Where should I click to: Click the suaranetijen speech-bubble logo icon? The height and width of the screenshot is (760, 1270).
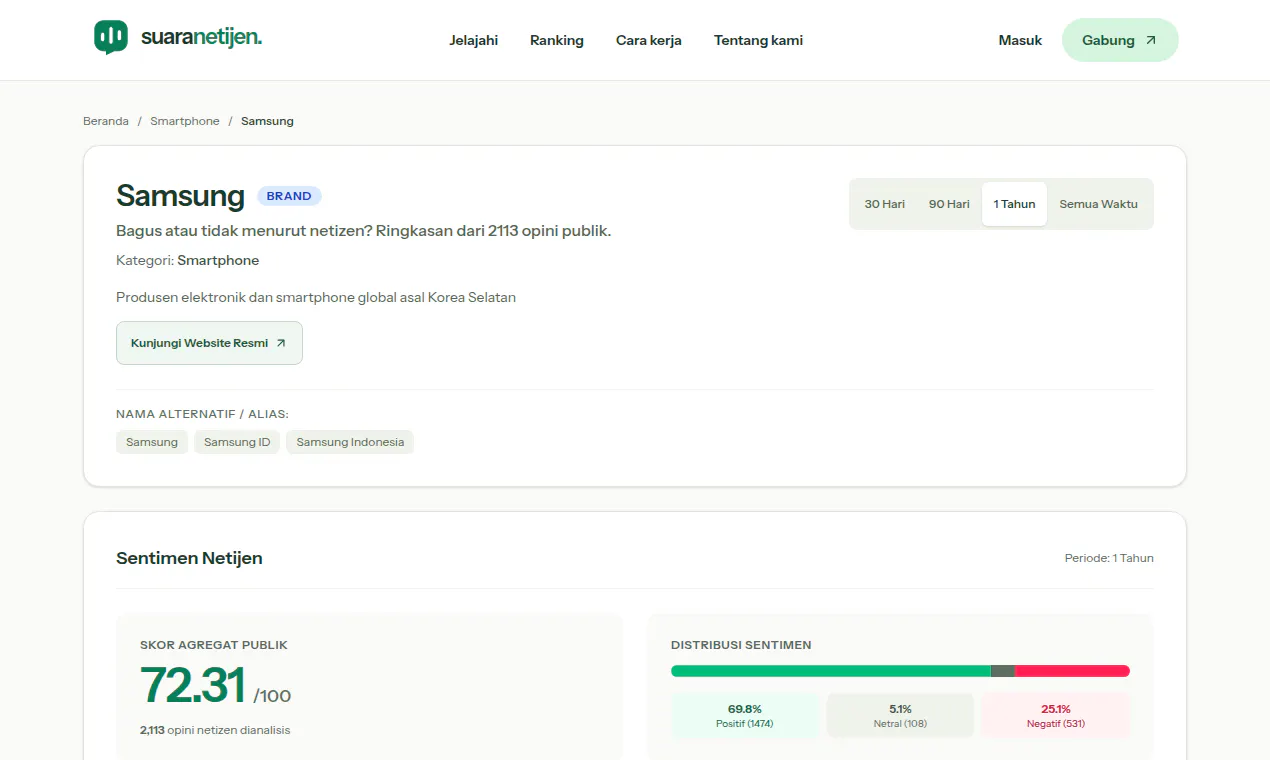111,37
